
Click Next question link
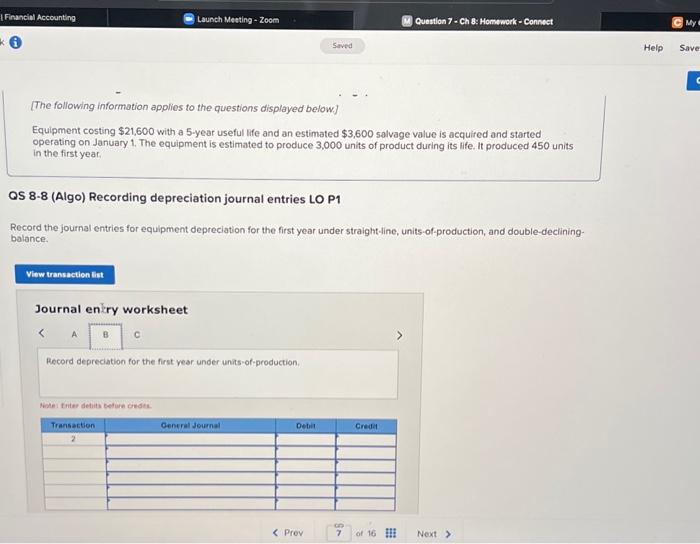[434, 534]
